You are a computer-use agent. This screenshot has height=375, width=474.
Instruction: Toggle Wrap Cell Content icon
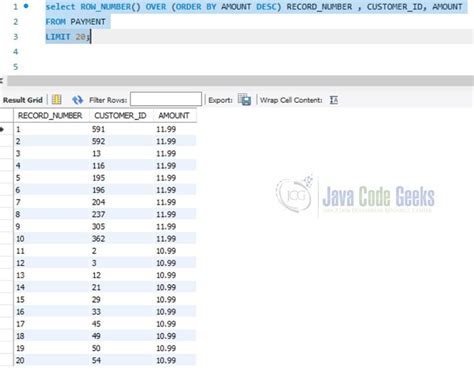[x=334, y=100]
